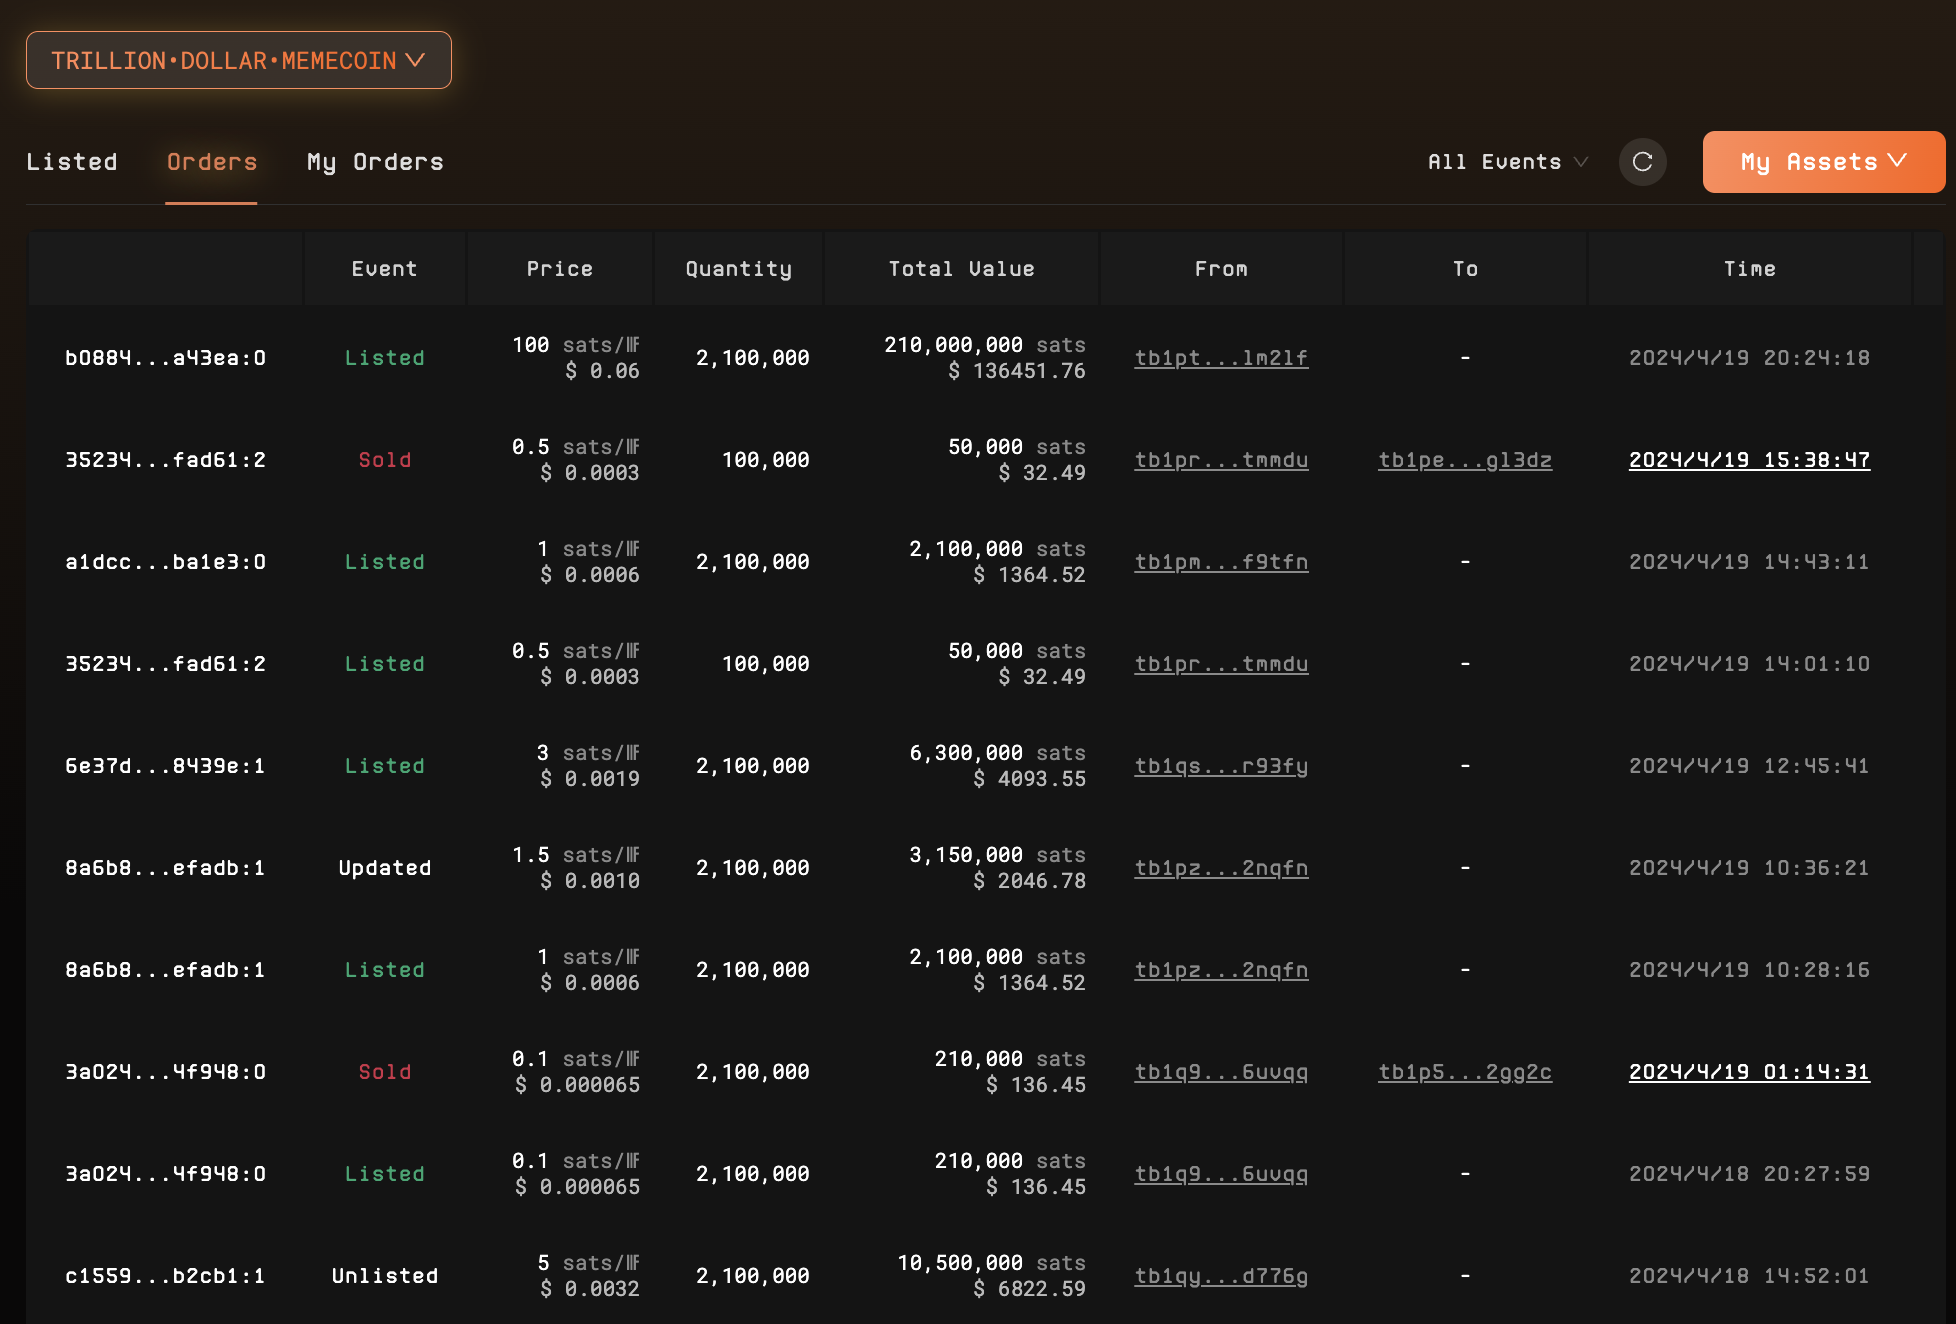
Task: Select the Orders tab
Action: point(212,162)
